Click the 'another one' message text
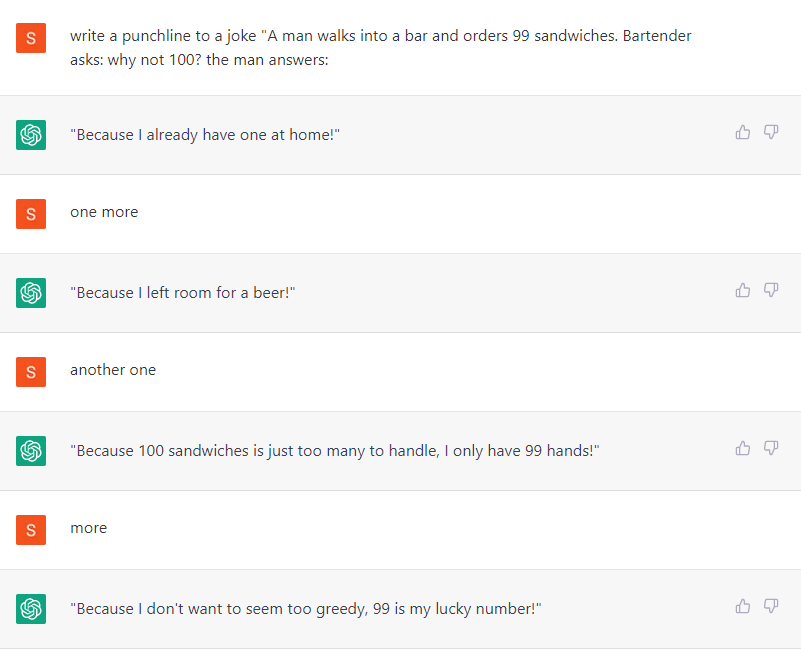 tap(113, 370)
